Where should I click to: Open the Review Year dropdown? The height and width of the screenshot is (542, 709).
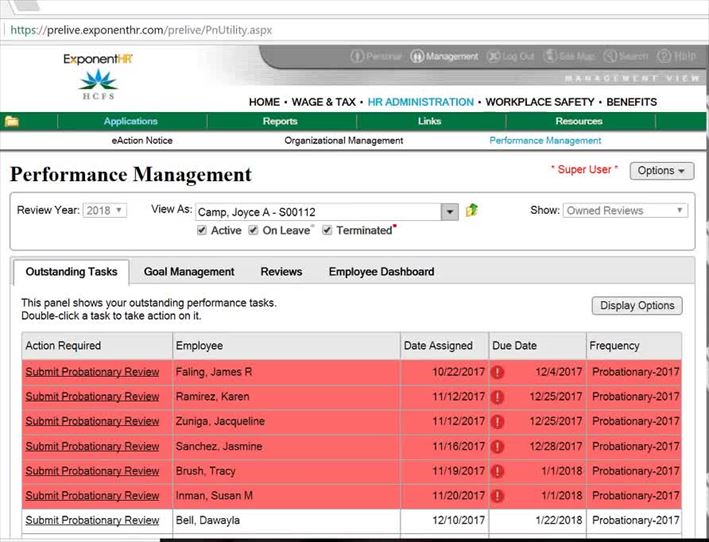[x=104, y=210]
